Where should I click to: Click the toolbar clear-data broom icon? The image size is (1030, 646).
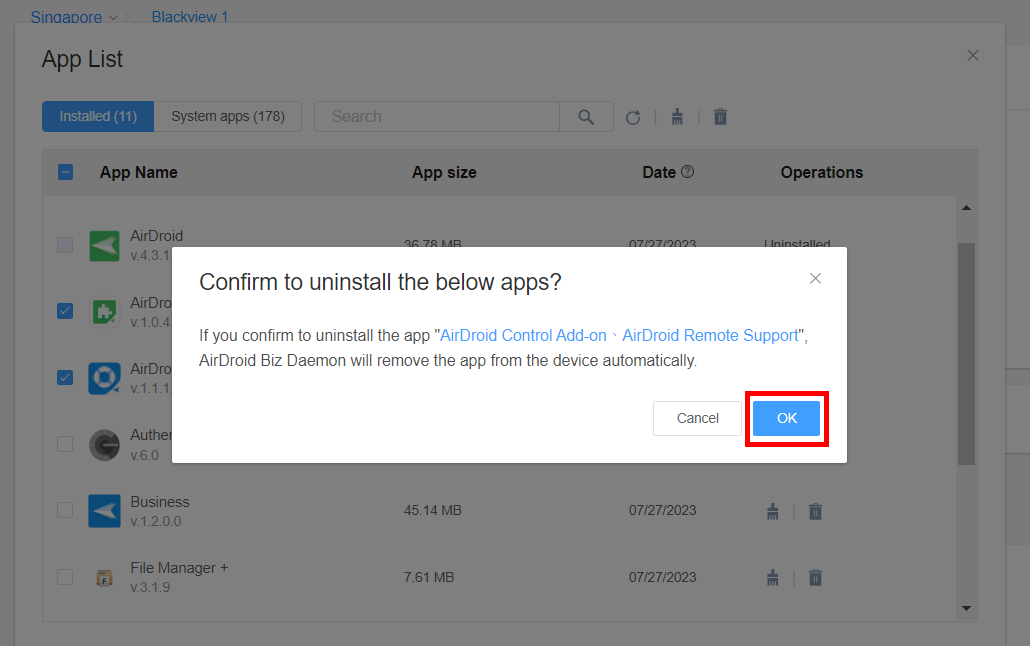coord(677,117)
